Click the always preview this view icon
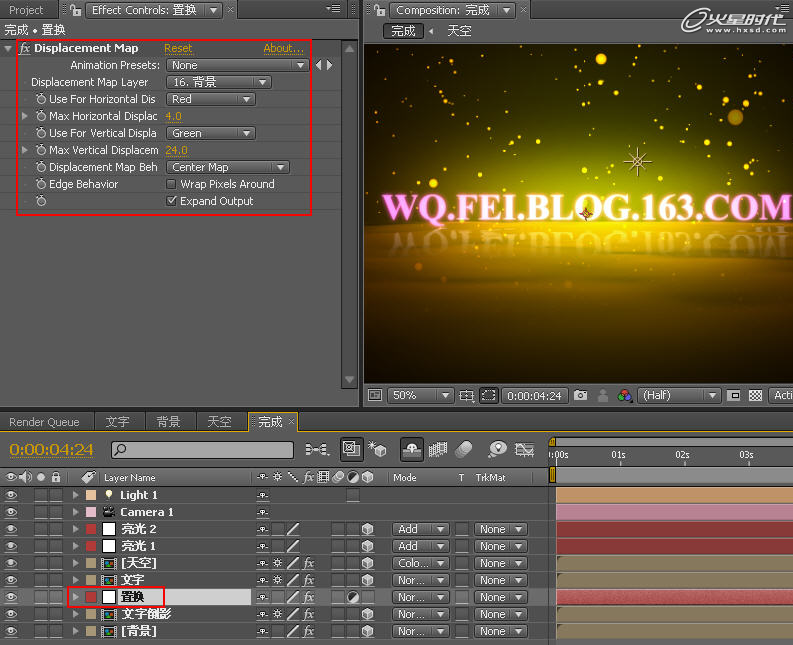The height and width of the screenshot is (645, 793). point(375,395)
